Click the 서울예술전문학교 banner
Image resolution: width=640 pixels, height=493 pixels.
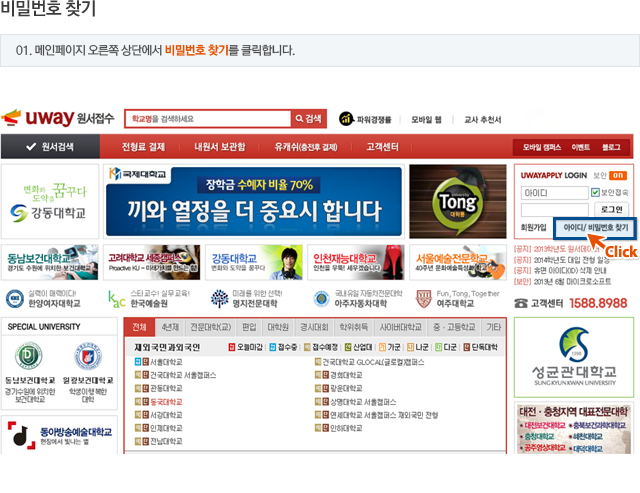(x=458, y=262)
